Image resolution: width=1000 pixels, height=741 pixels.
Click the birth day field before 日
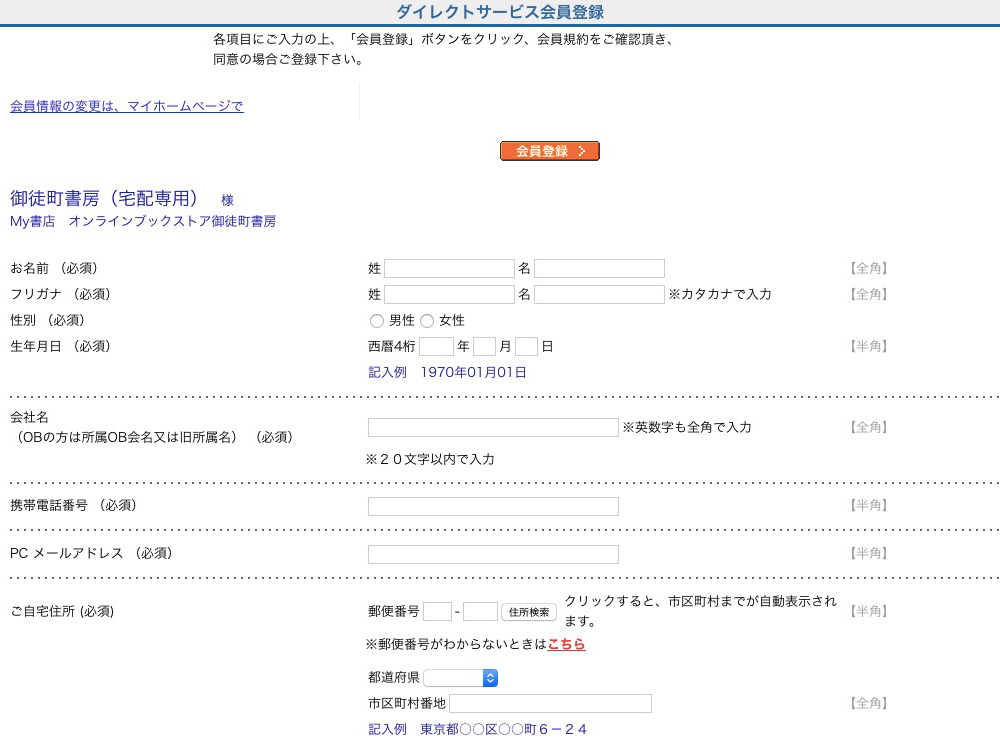coord(526,347)
